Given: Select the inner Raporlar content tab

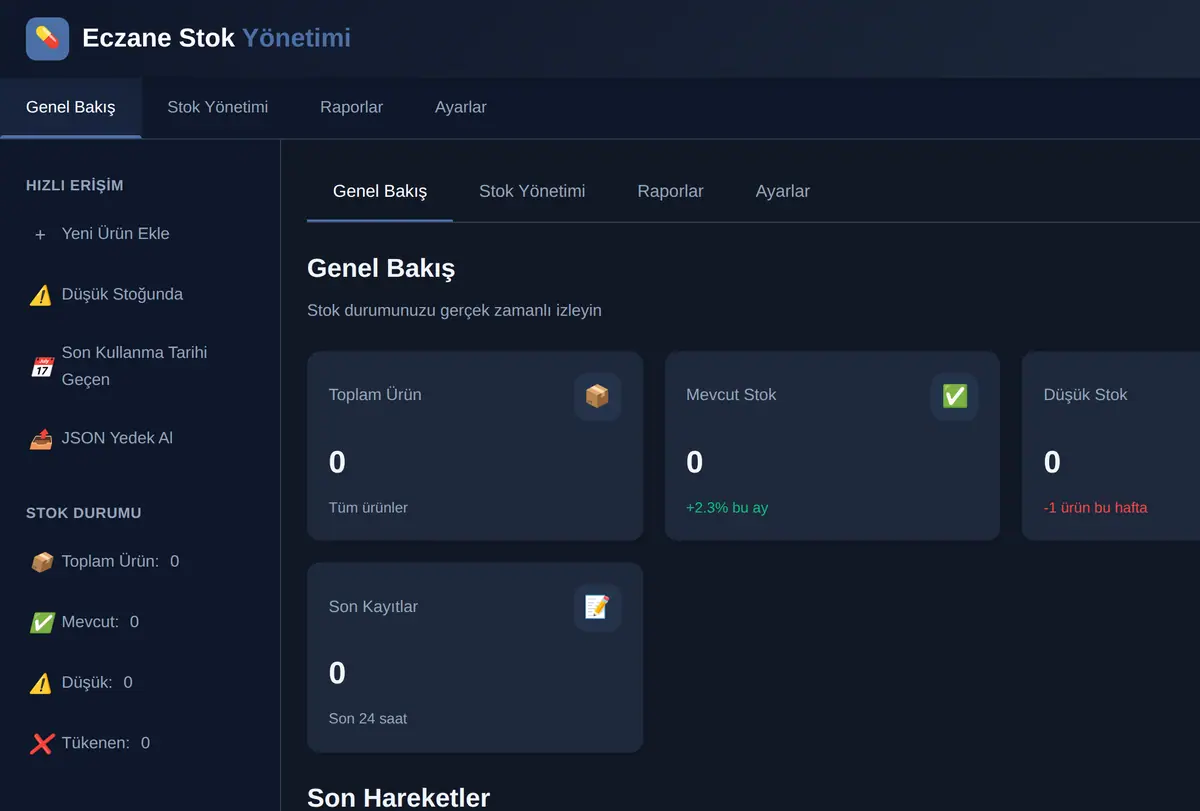Looking at the screenshot, I should click(x=670, y=191).
